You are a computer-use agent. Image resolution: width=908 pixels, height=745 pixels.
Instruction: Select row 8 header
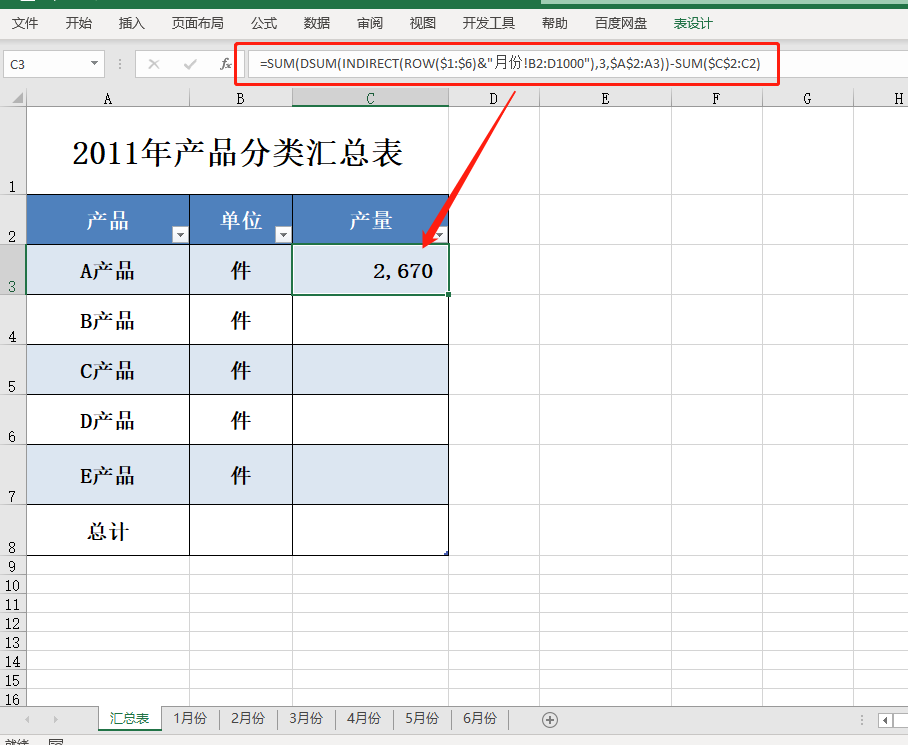click(x=13, y=530)
